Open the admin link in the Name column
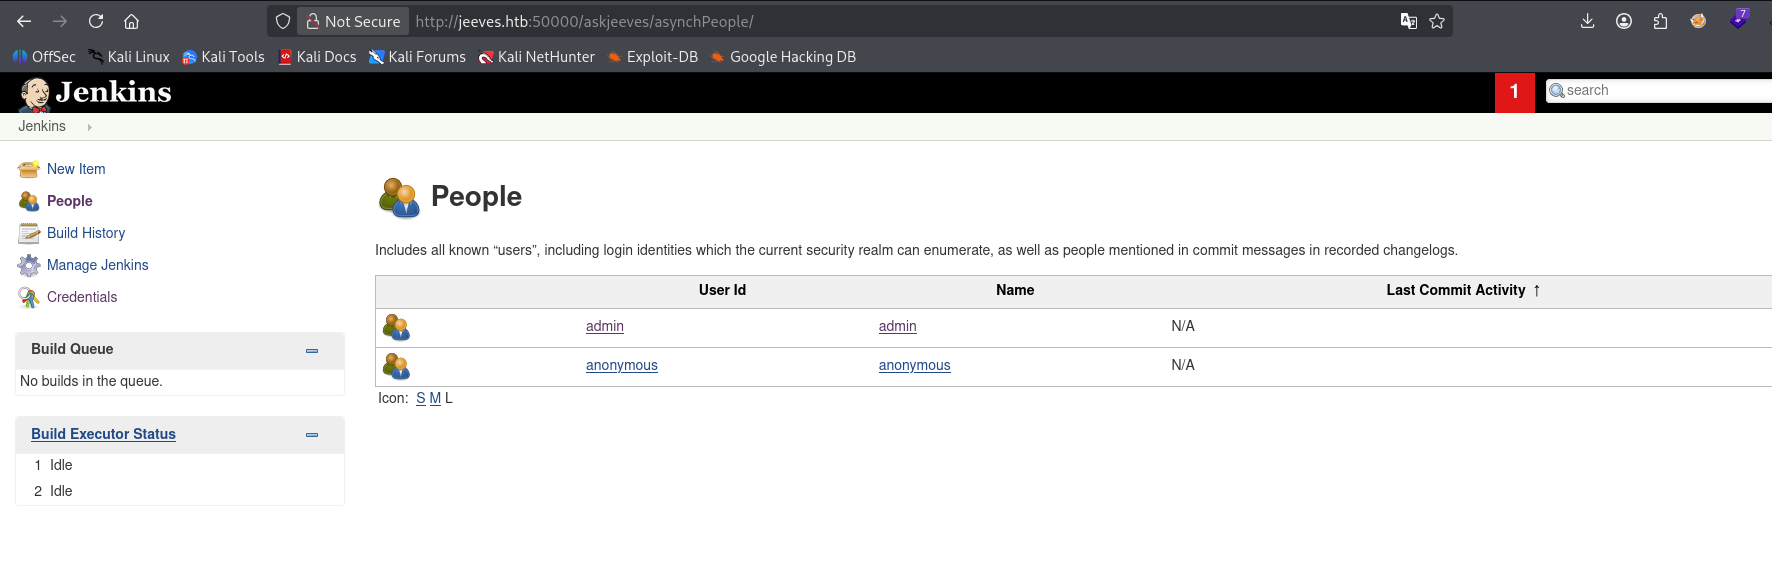 (898, 326)
